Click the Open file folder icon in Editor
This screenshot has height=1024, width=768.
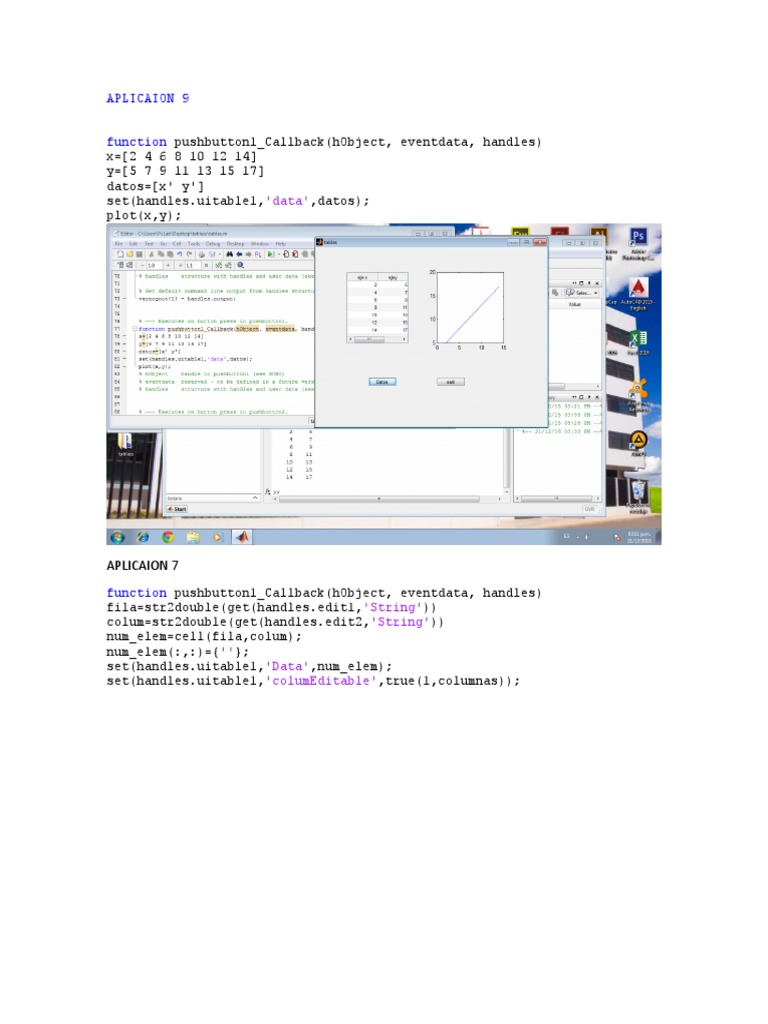(x=129, y=254)
